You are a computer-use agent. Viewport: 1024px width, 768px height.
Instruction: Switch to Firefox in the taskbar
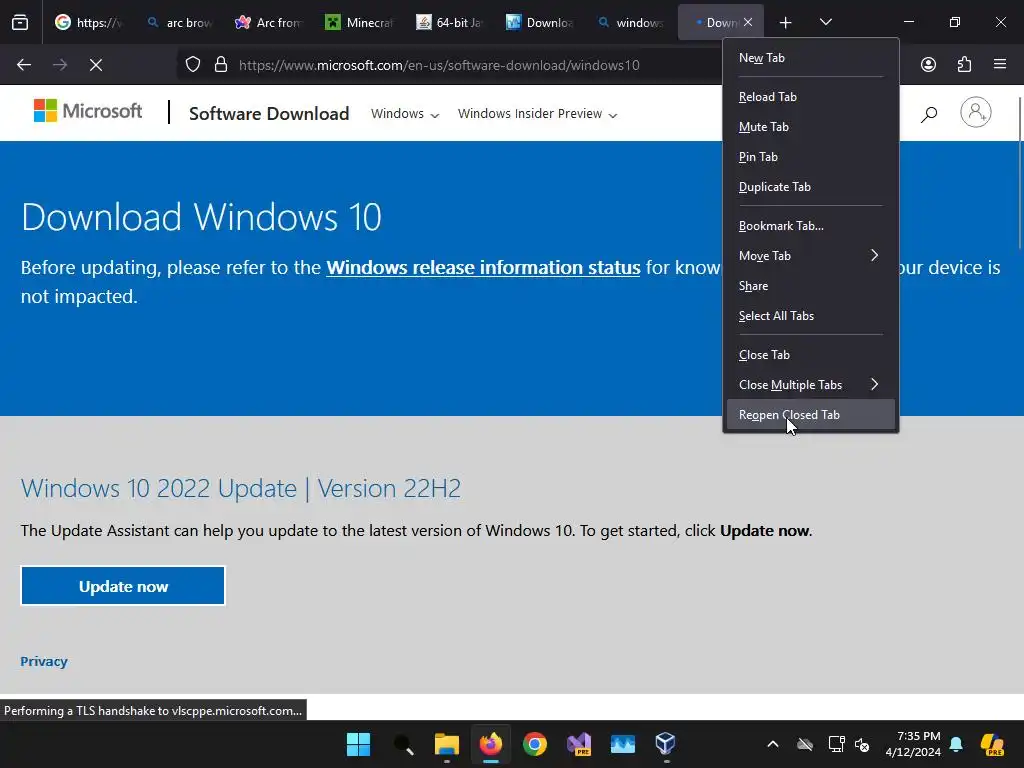coord(490,744)
